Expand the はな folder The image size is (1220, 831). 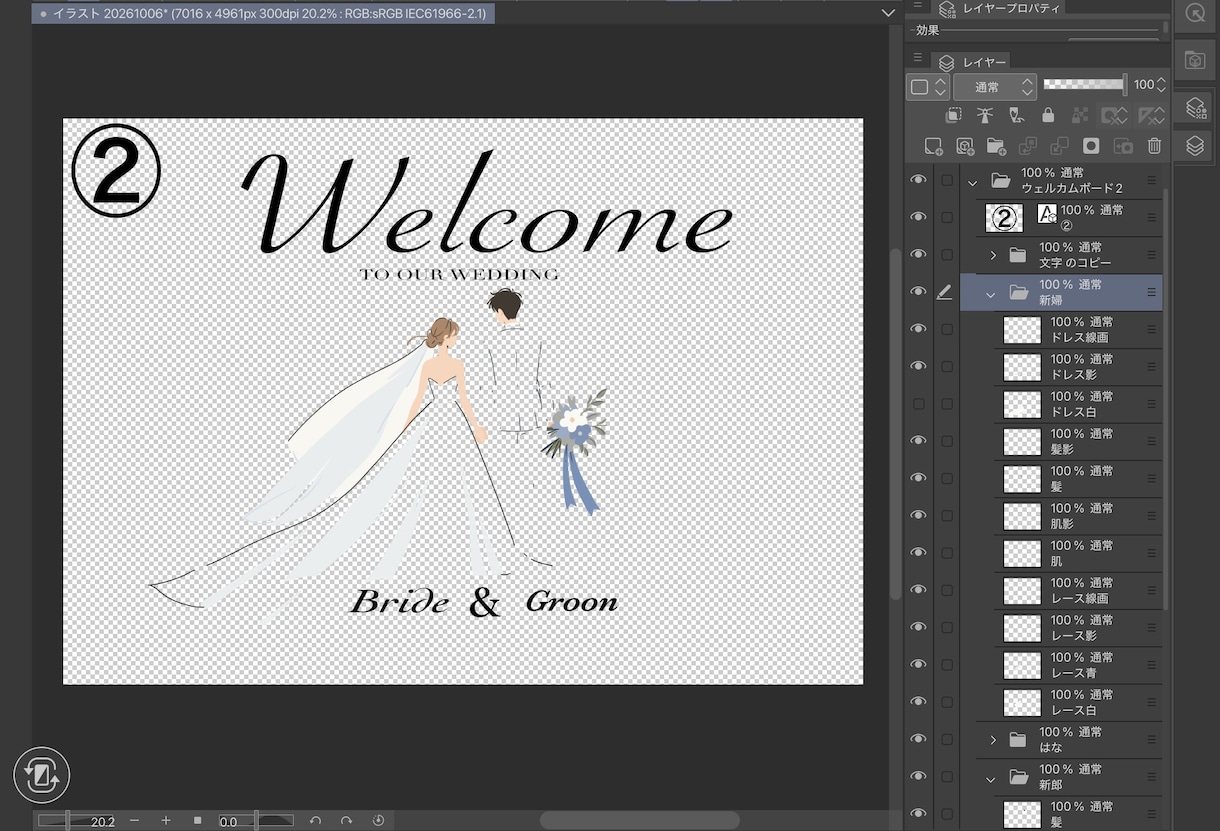point(993,740)
